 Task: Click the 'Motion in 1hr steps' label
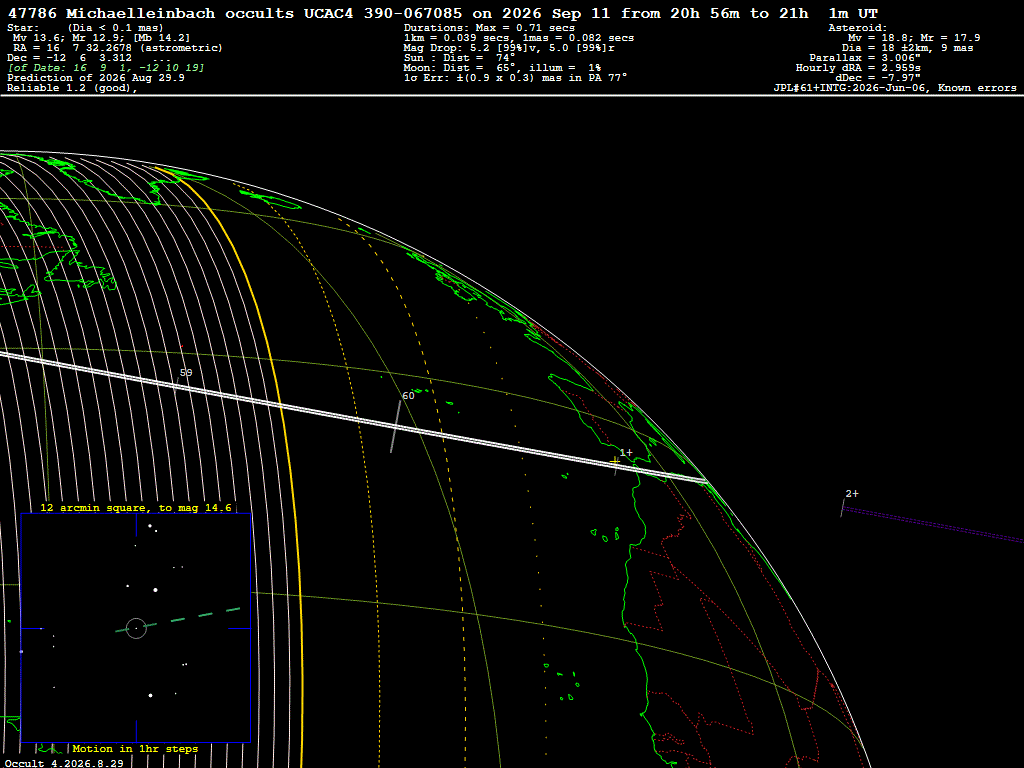(135, 748)
